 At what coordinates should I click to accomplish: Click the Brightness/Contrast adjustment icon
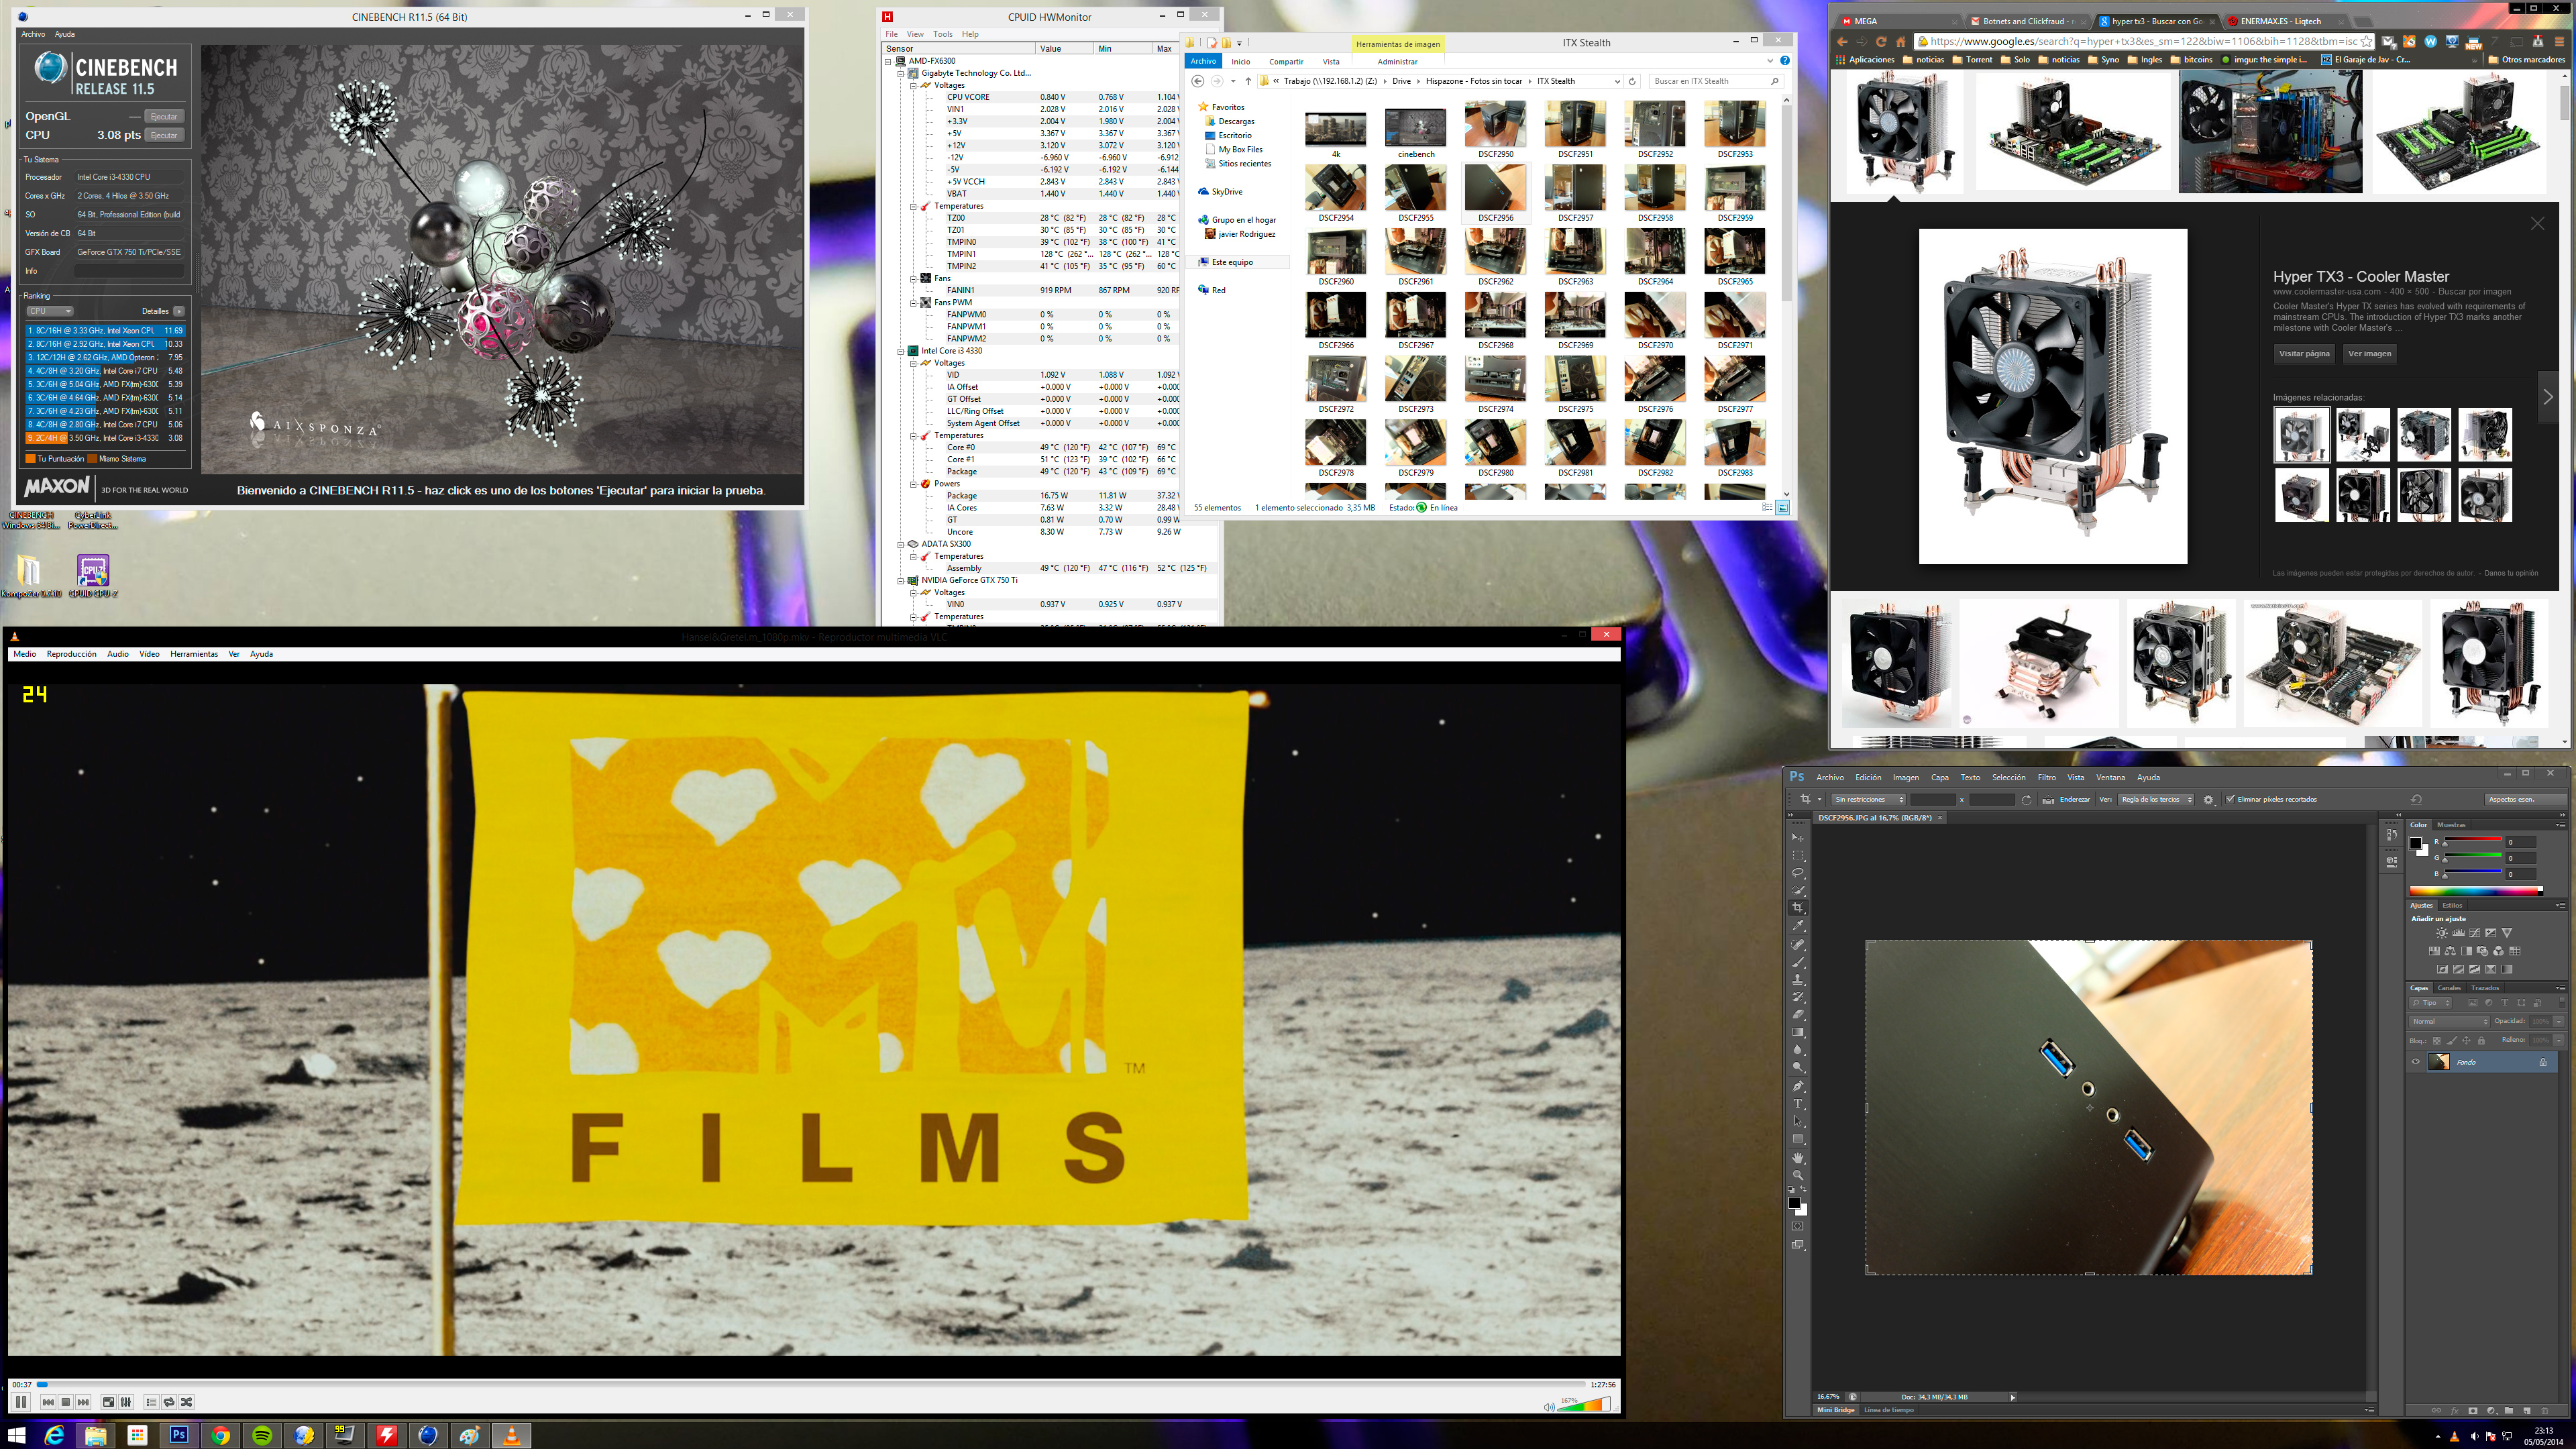pyautogui.click(x=2442, y=933)
